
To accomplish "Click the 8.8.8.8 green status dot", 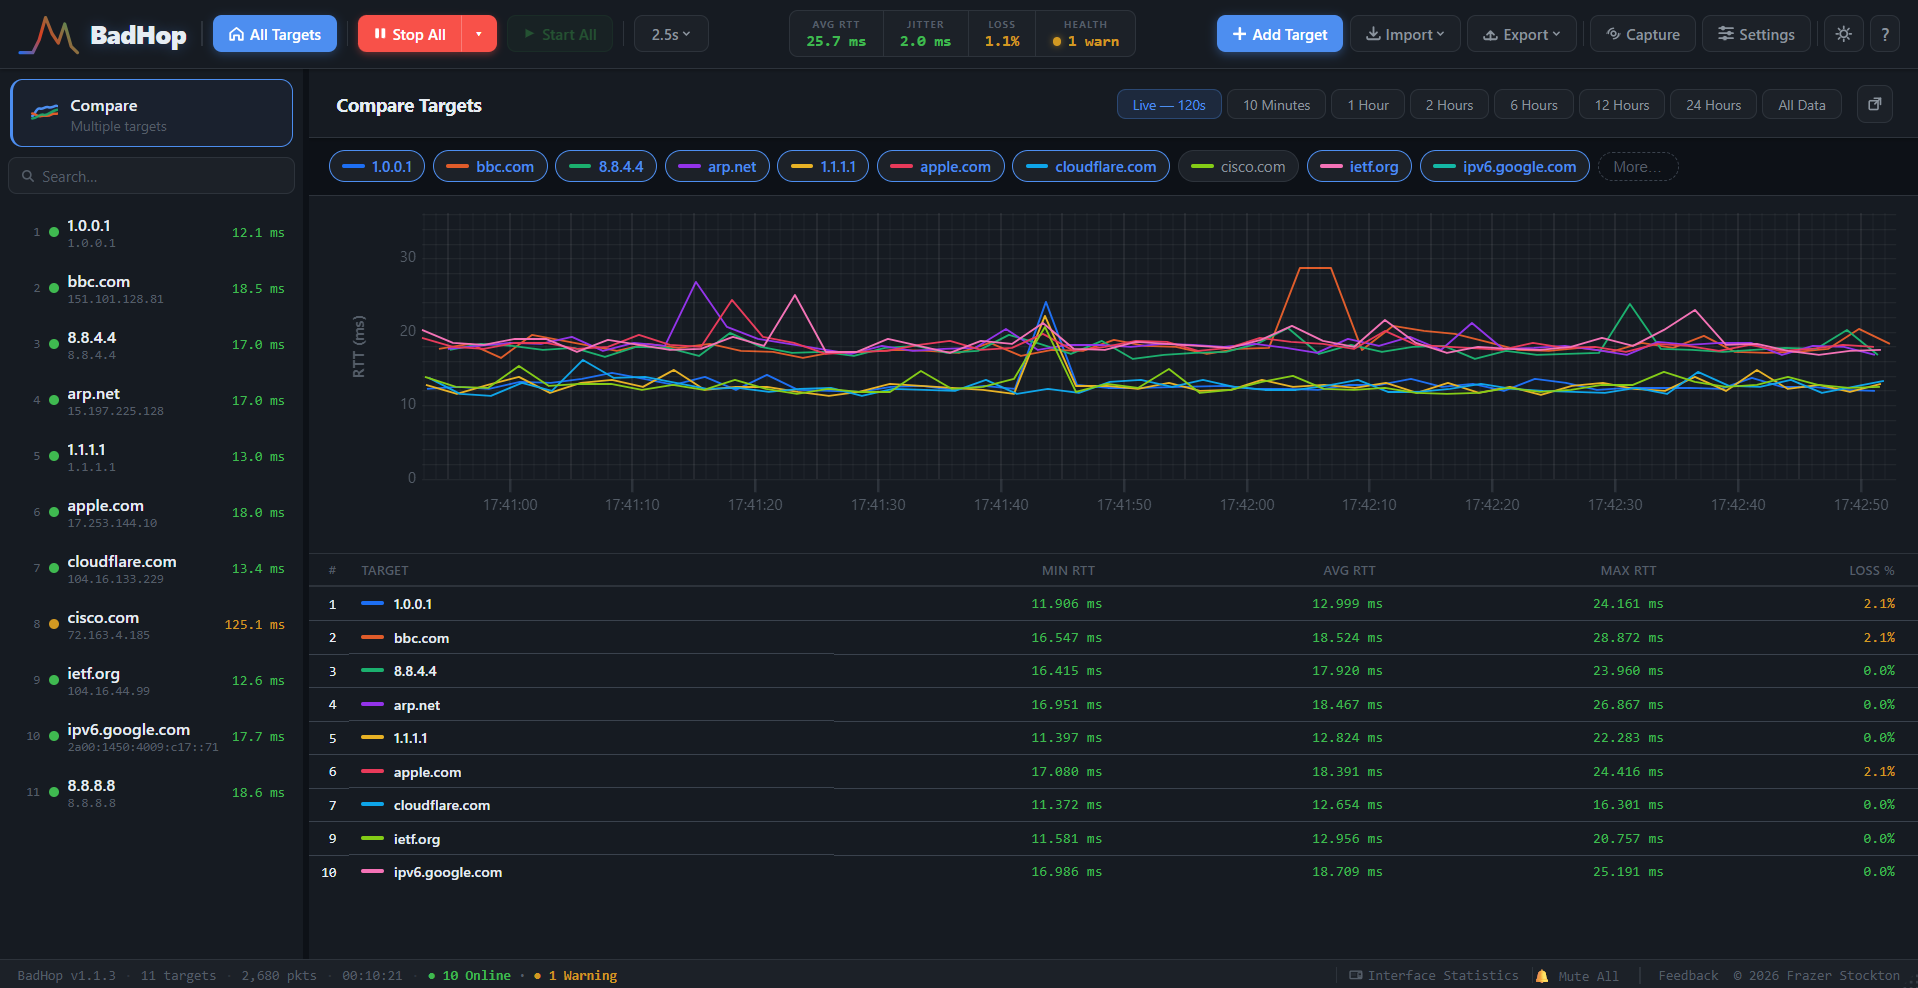I will pyautogui.click(x=54, y=792).
